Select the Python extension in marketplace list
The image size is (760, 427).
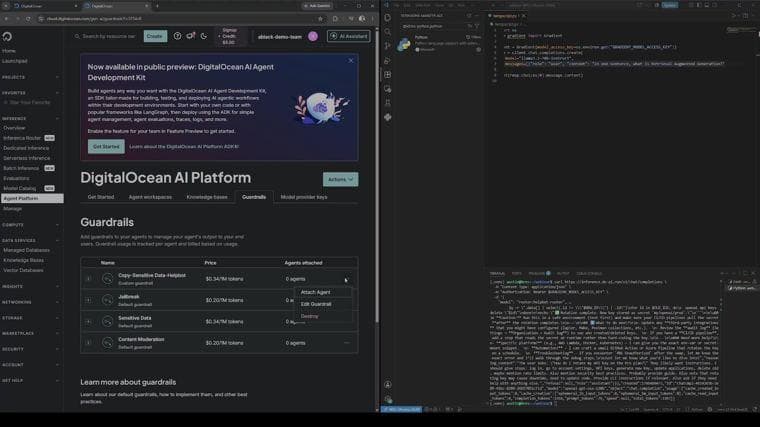[440, 43]
